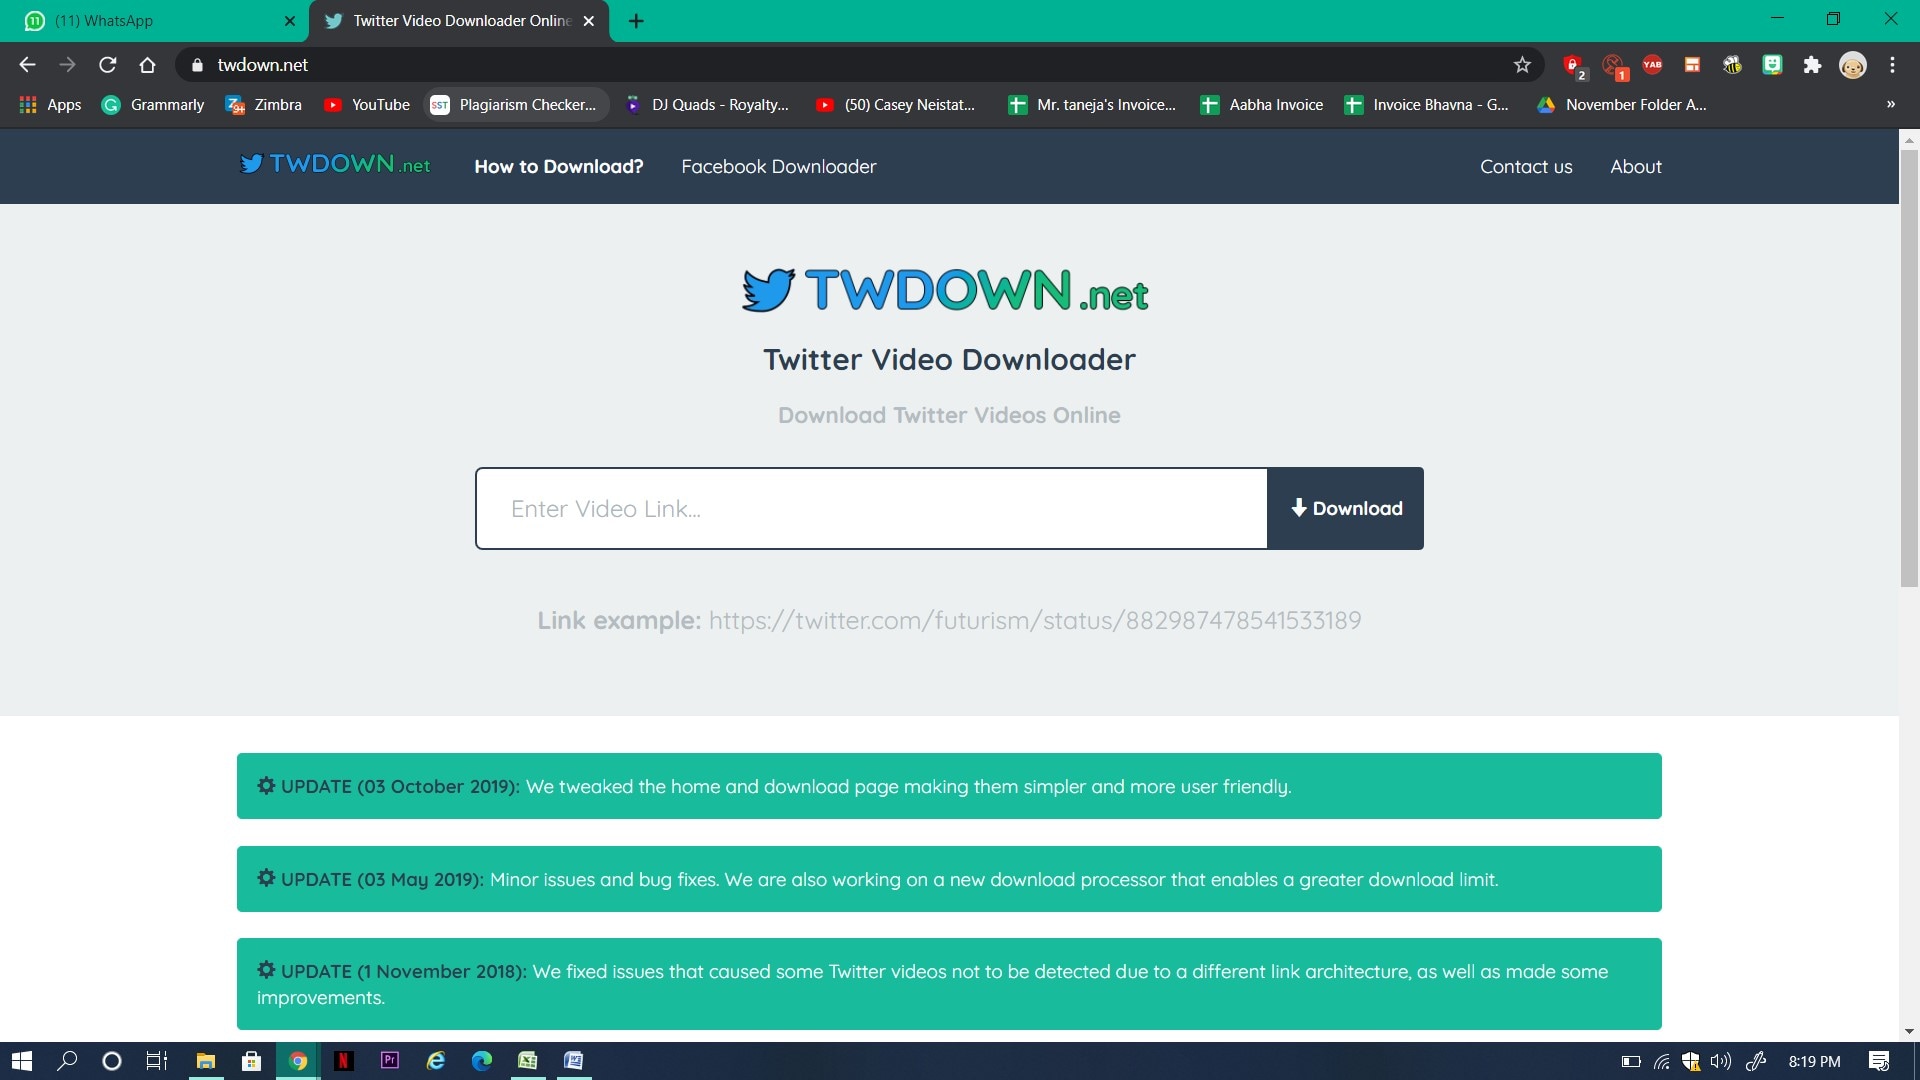Click the Windows taskbar Netflix icon

[344, 1059]
